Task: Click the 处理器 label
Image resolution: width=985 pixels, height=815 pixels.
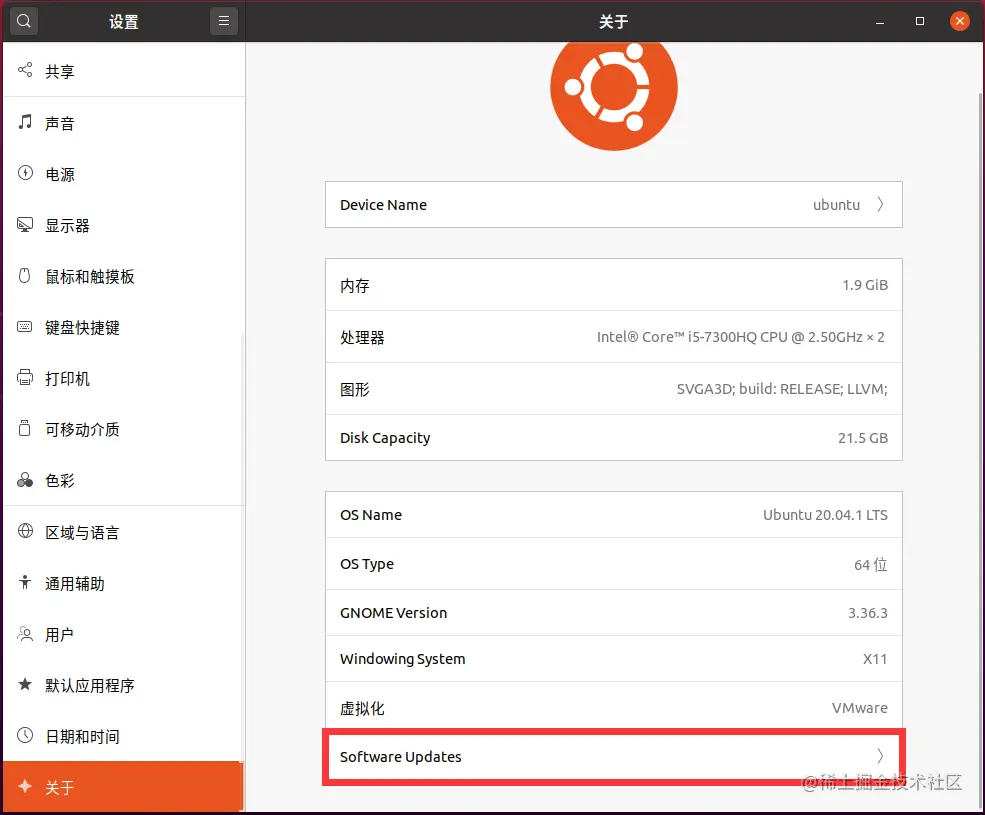Action: tap(362, 337)
